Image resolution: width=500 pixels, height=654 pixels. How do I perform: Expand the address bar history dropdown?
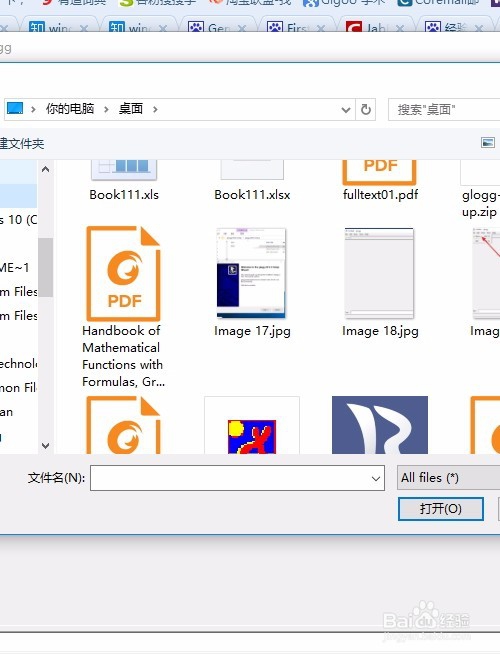pos(346,110)
